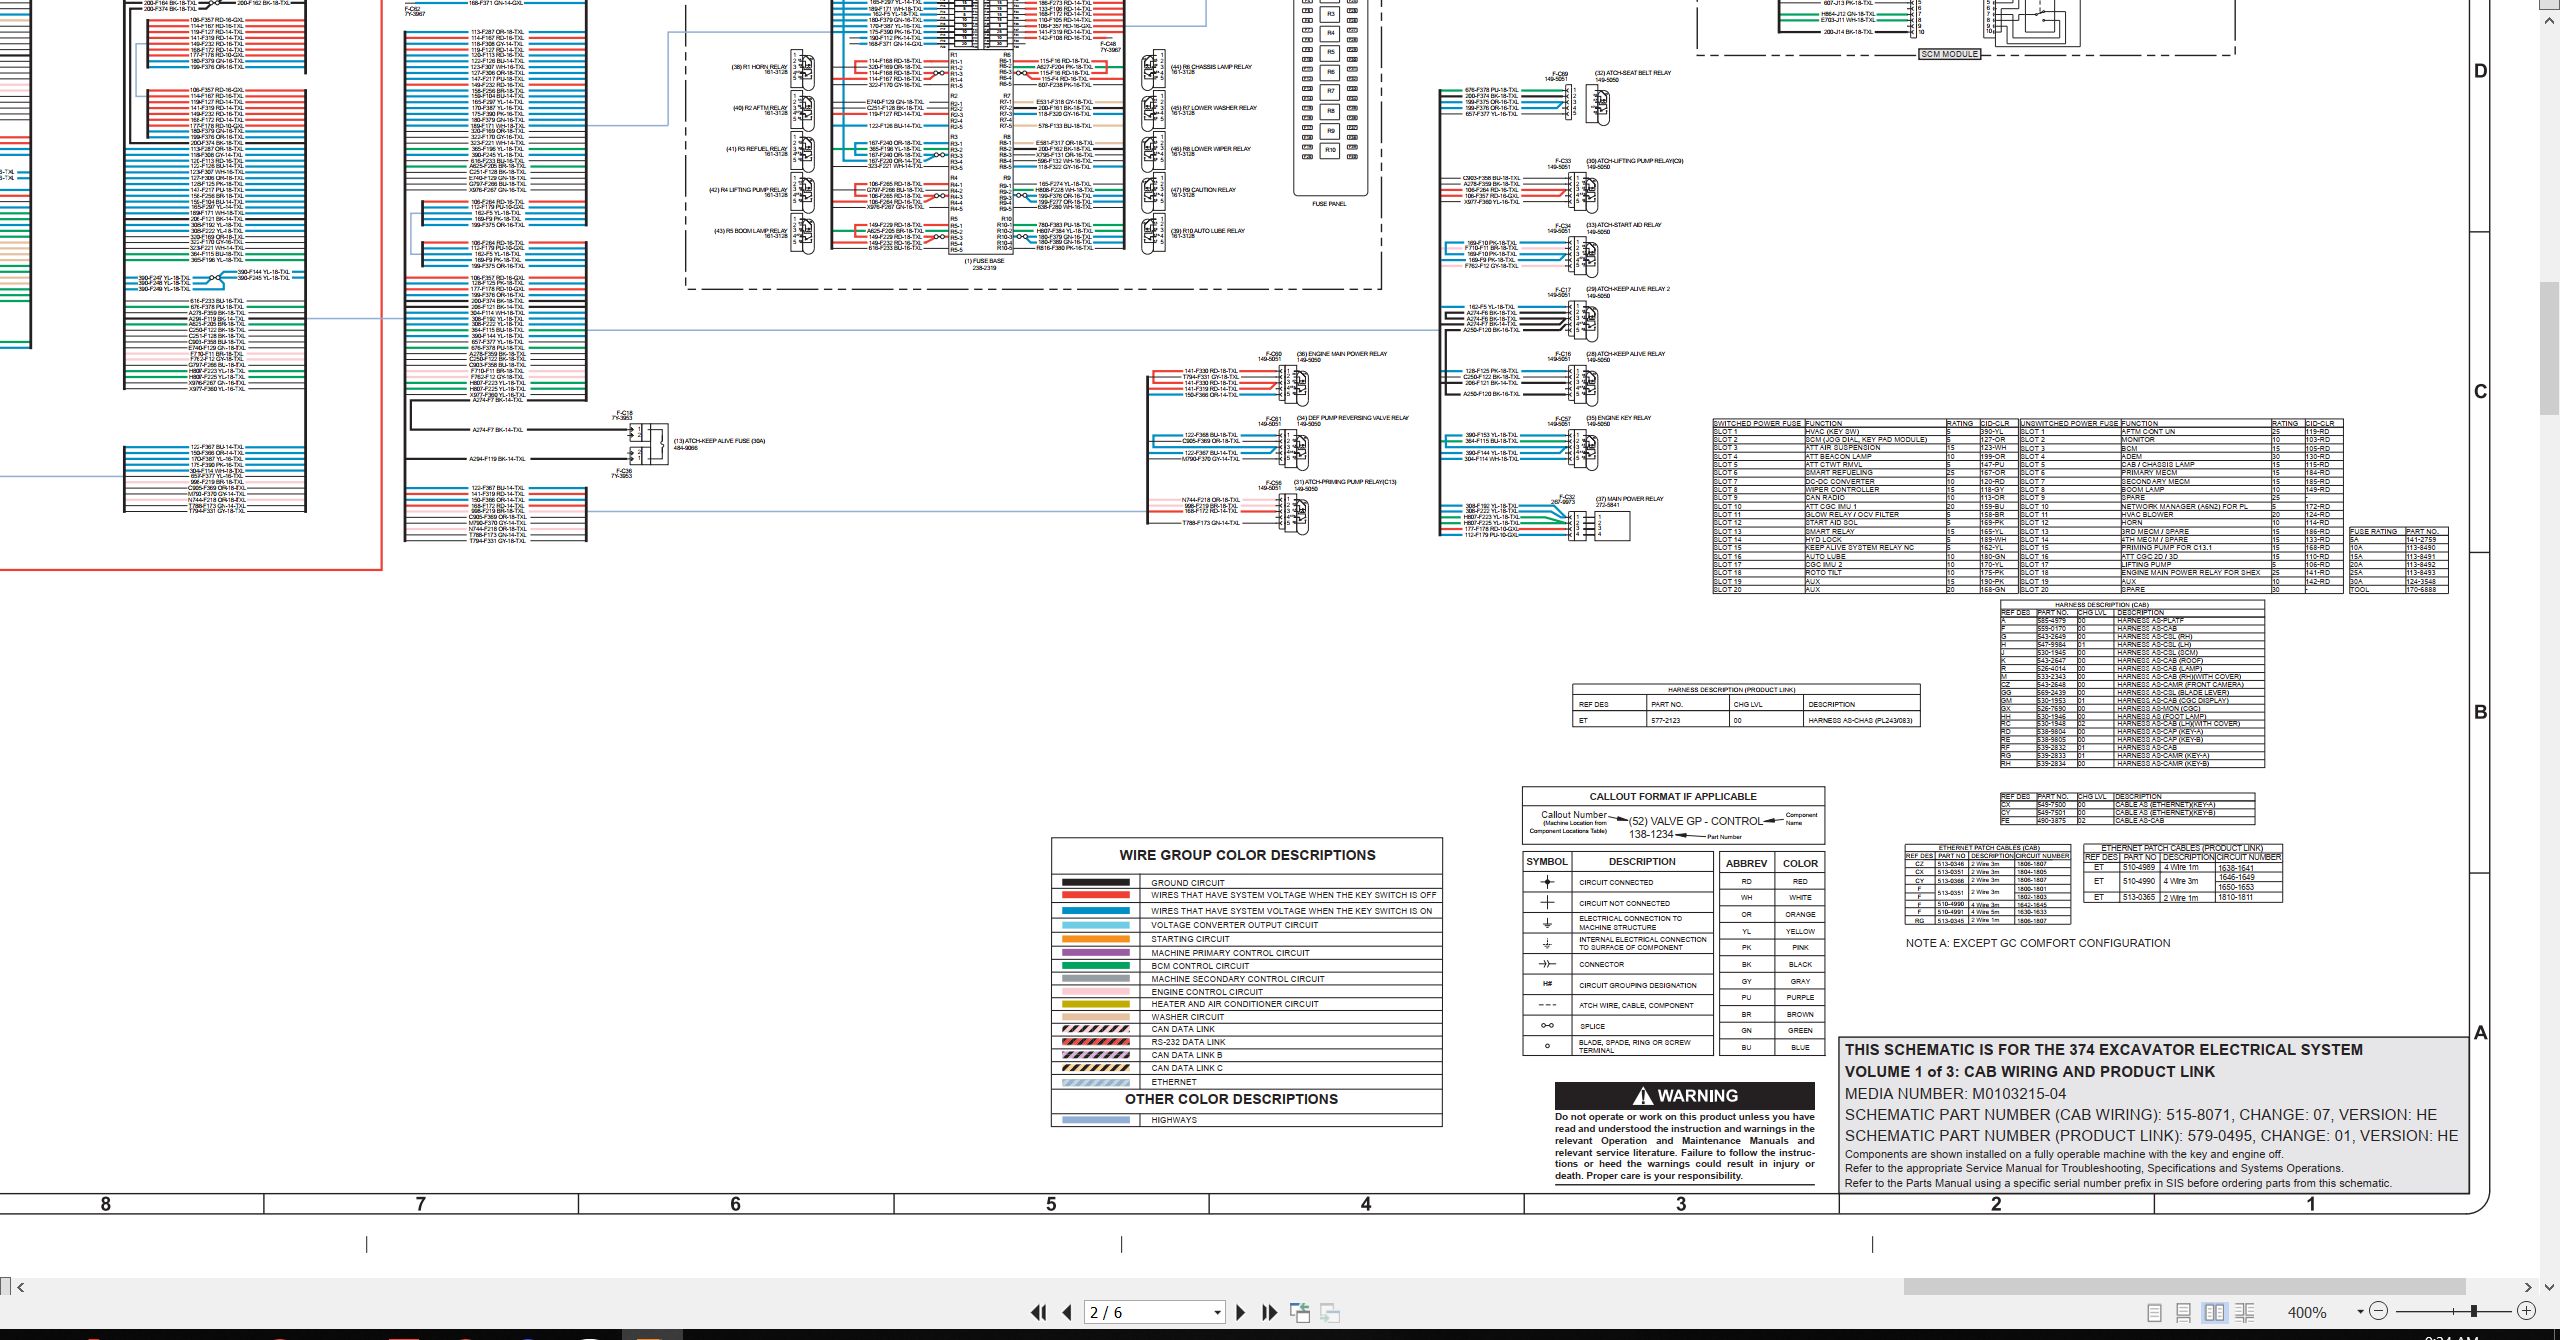The width and height of the screenshot is (2560, 1340).
Task: Go to the previous page
Action: [1067, 1312]
